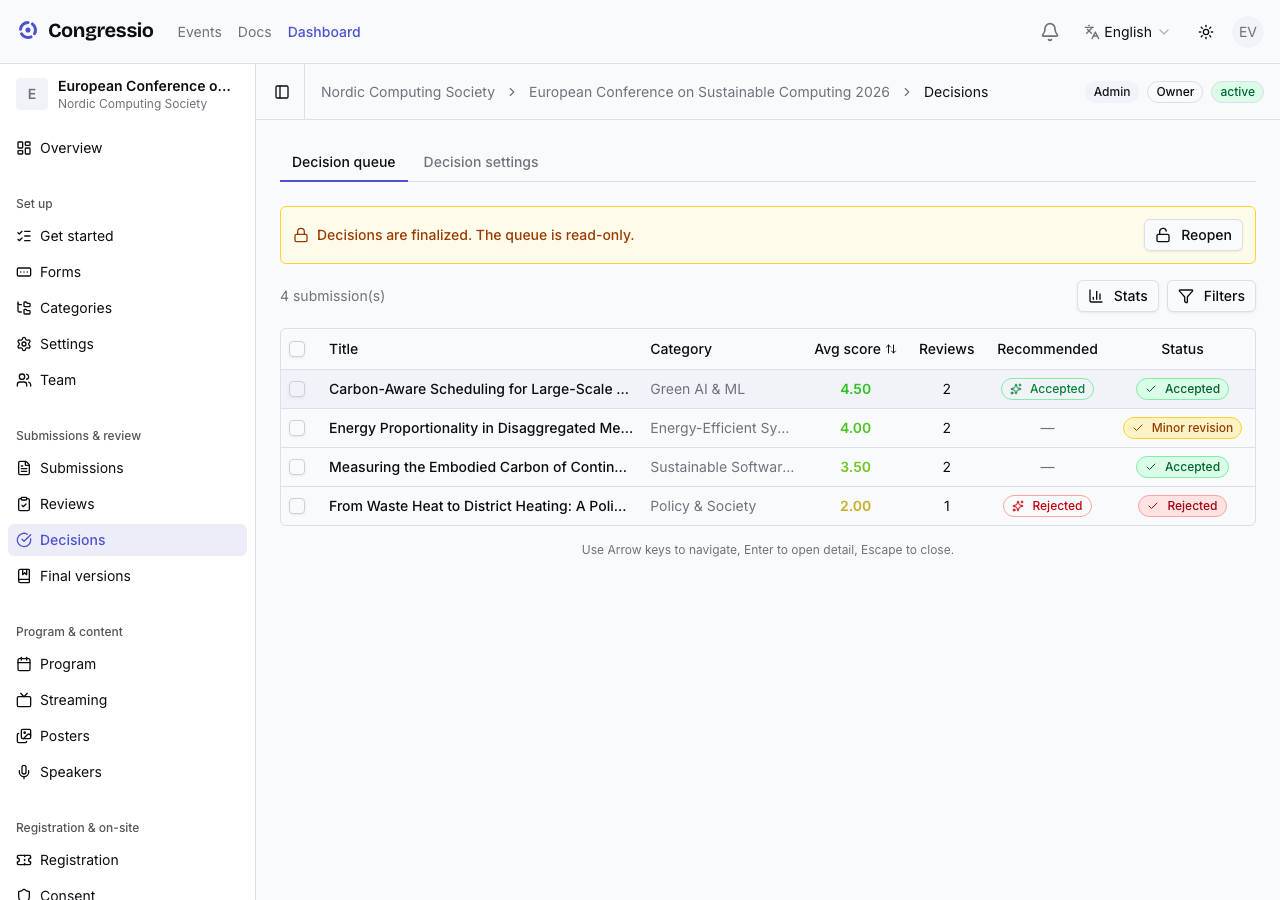Click the EV user avatar

(1248, 32)
